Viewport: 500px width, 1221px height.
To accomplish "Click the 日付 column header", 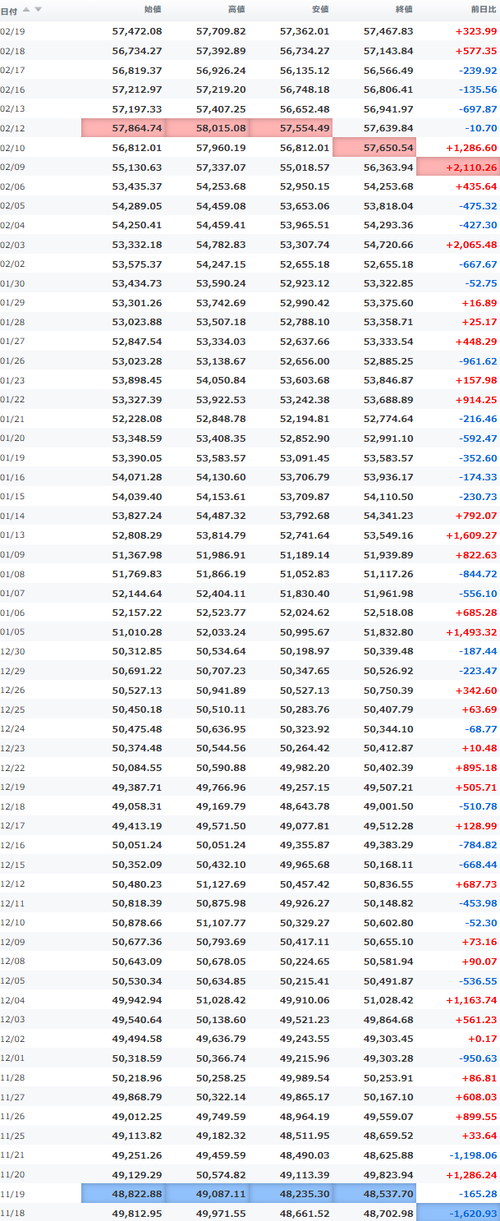I will point(9,9).
